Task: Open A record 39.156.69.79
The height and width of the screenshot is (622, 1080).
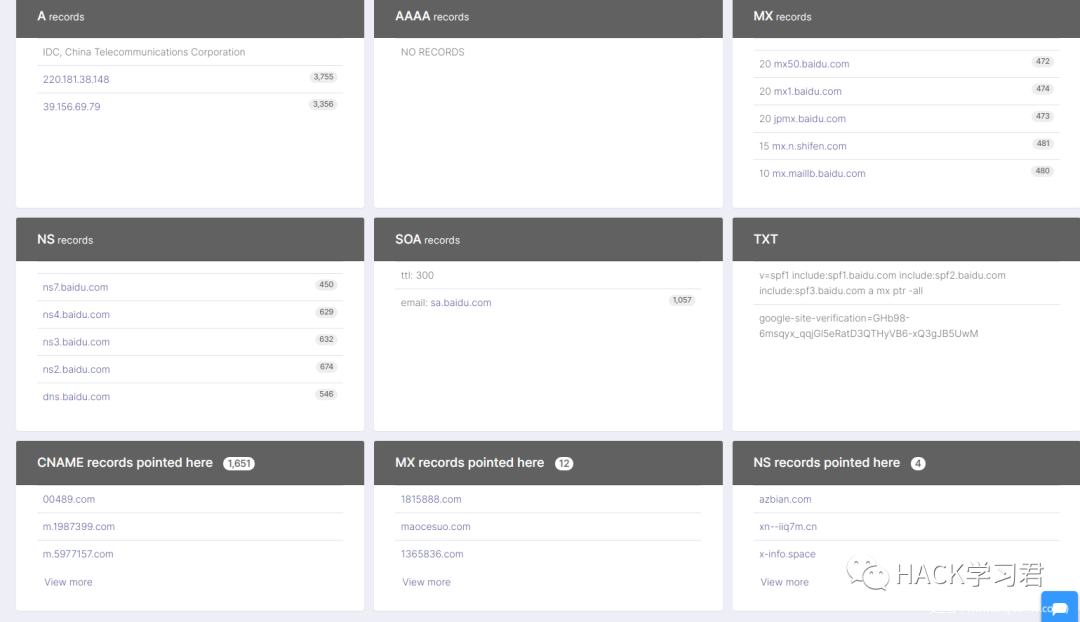Action: pyautogui.click(x=72, y=107)
